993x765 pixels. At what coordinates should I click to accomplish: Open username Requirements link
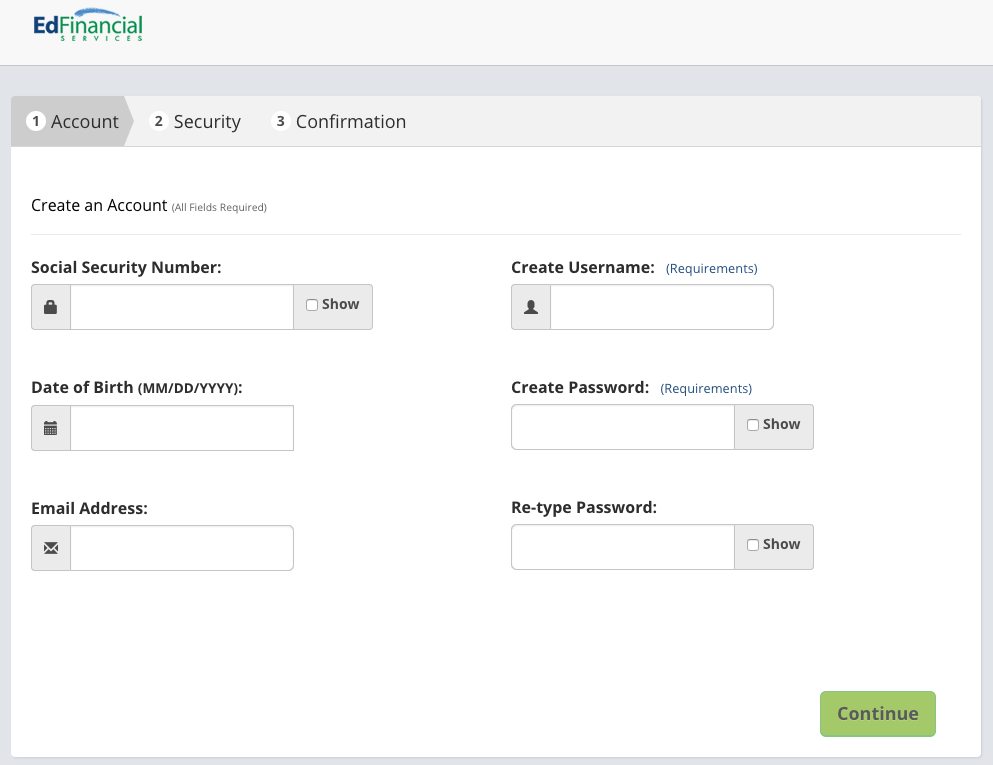tap(711, 269)
